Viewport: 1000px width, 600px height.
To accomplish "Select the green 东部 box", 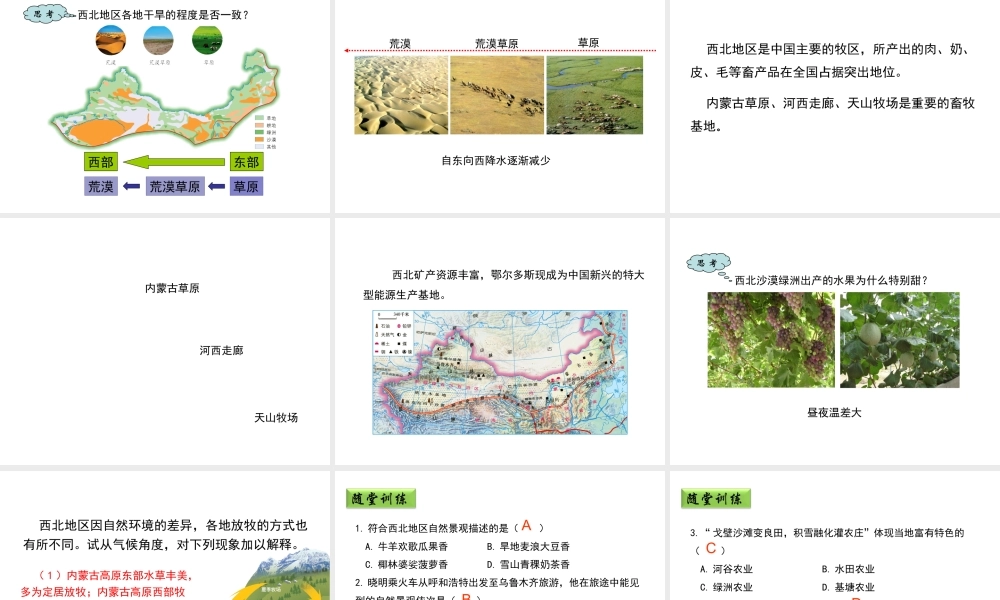I will (246, 162).
